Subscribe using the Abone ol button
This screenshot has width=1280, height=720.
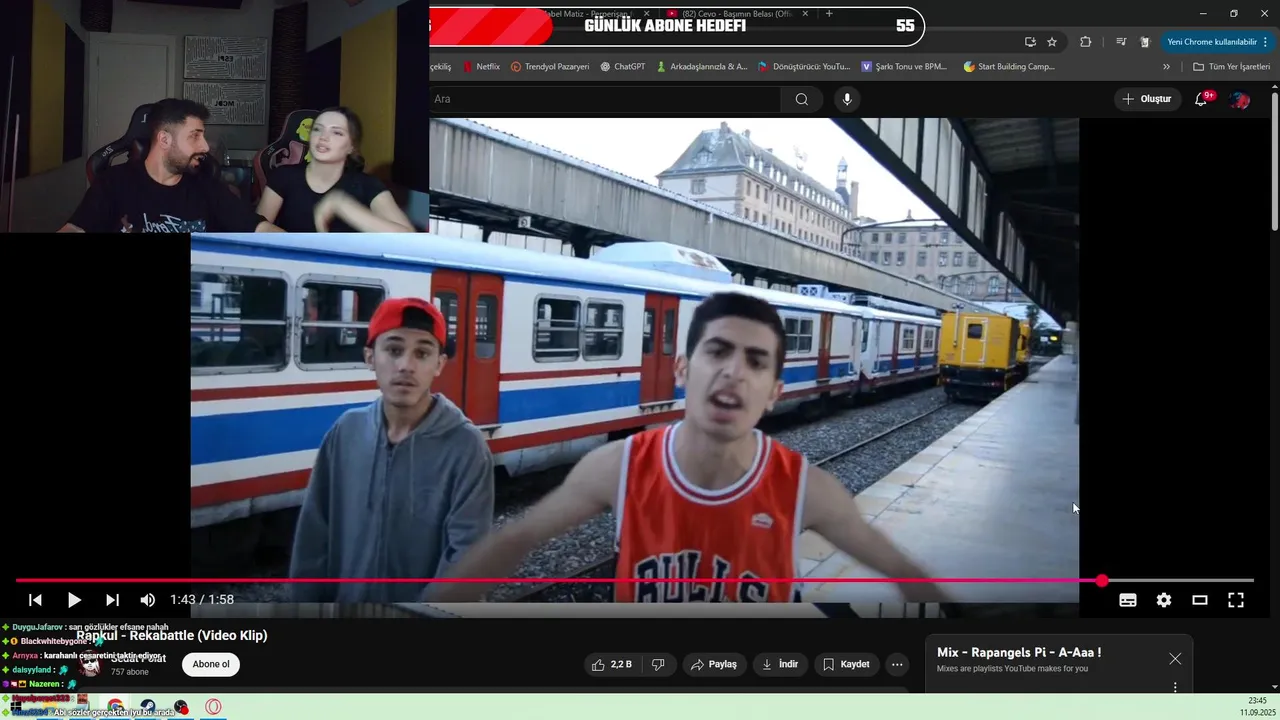211,665
